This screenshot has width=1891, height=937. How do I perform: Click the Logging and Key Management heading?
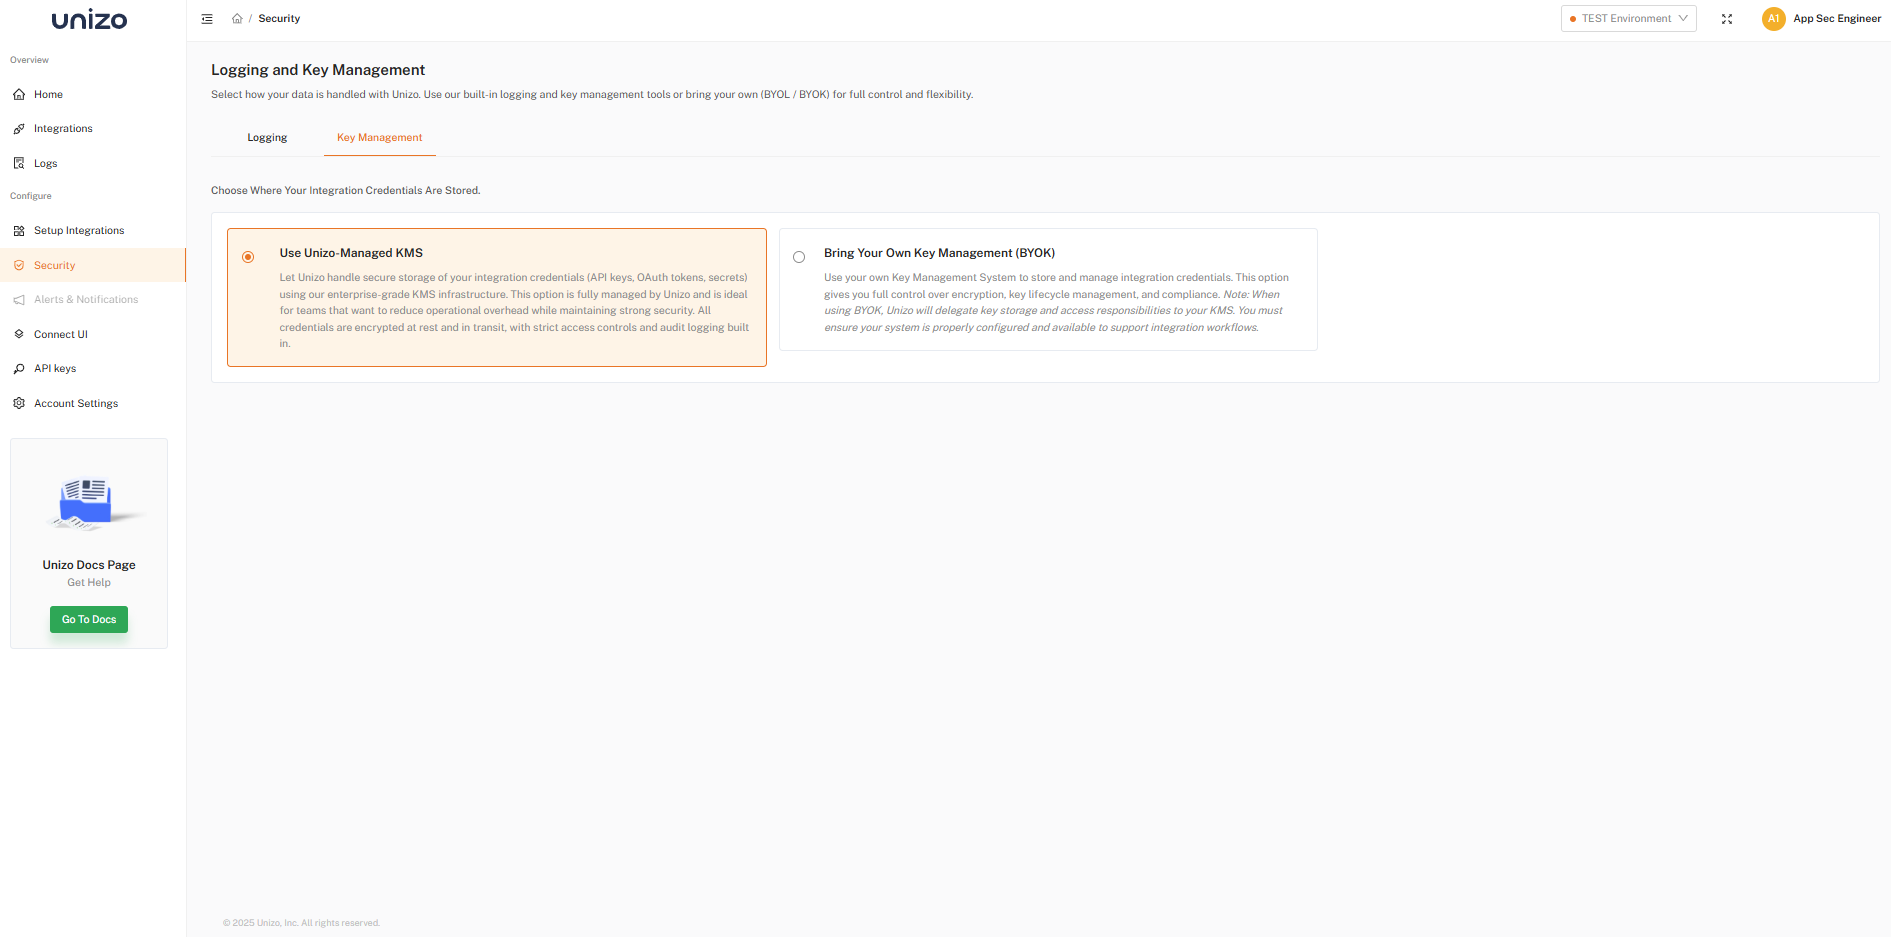318,70
